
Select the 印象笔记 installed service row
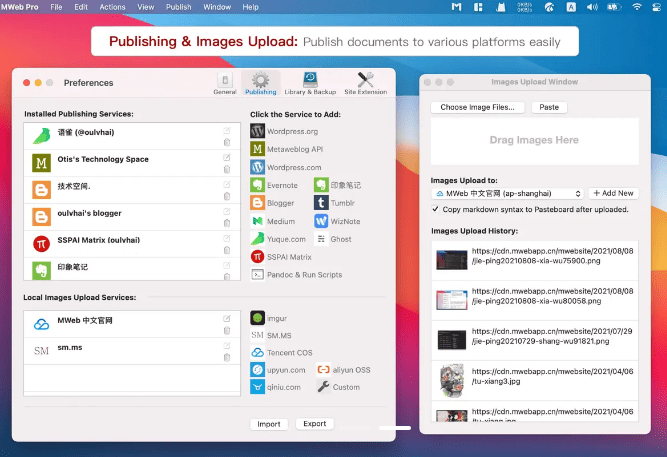(132, 269)
